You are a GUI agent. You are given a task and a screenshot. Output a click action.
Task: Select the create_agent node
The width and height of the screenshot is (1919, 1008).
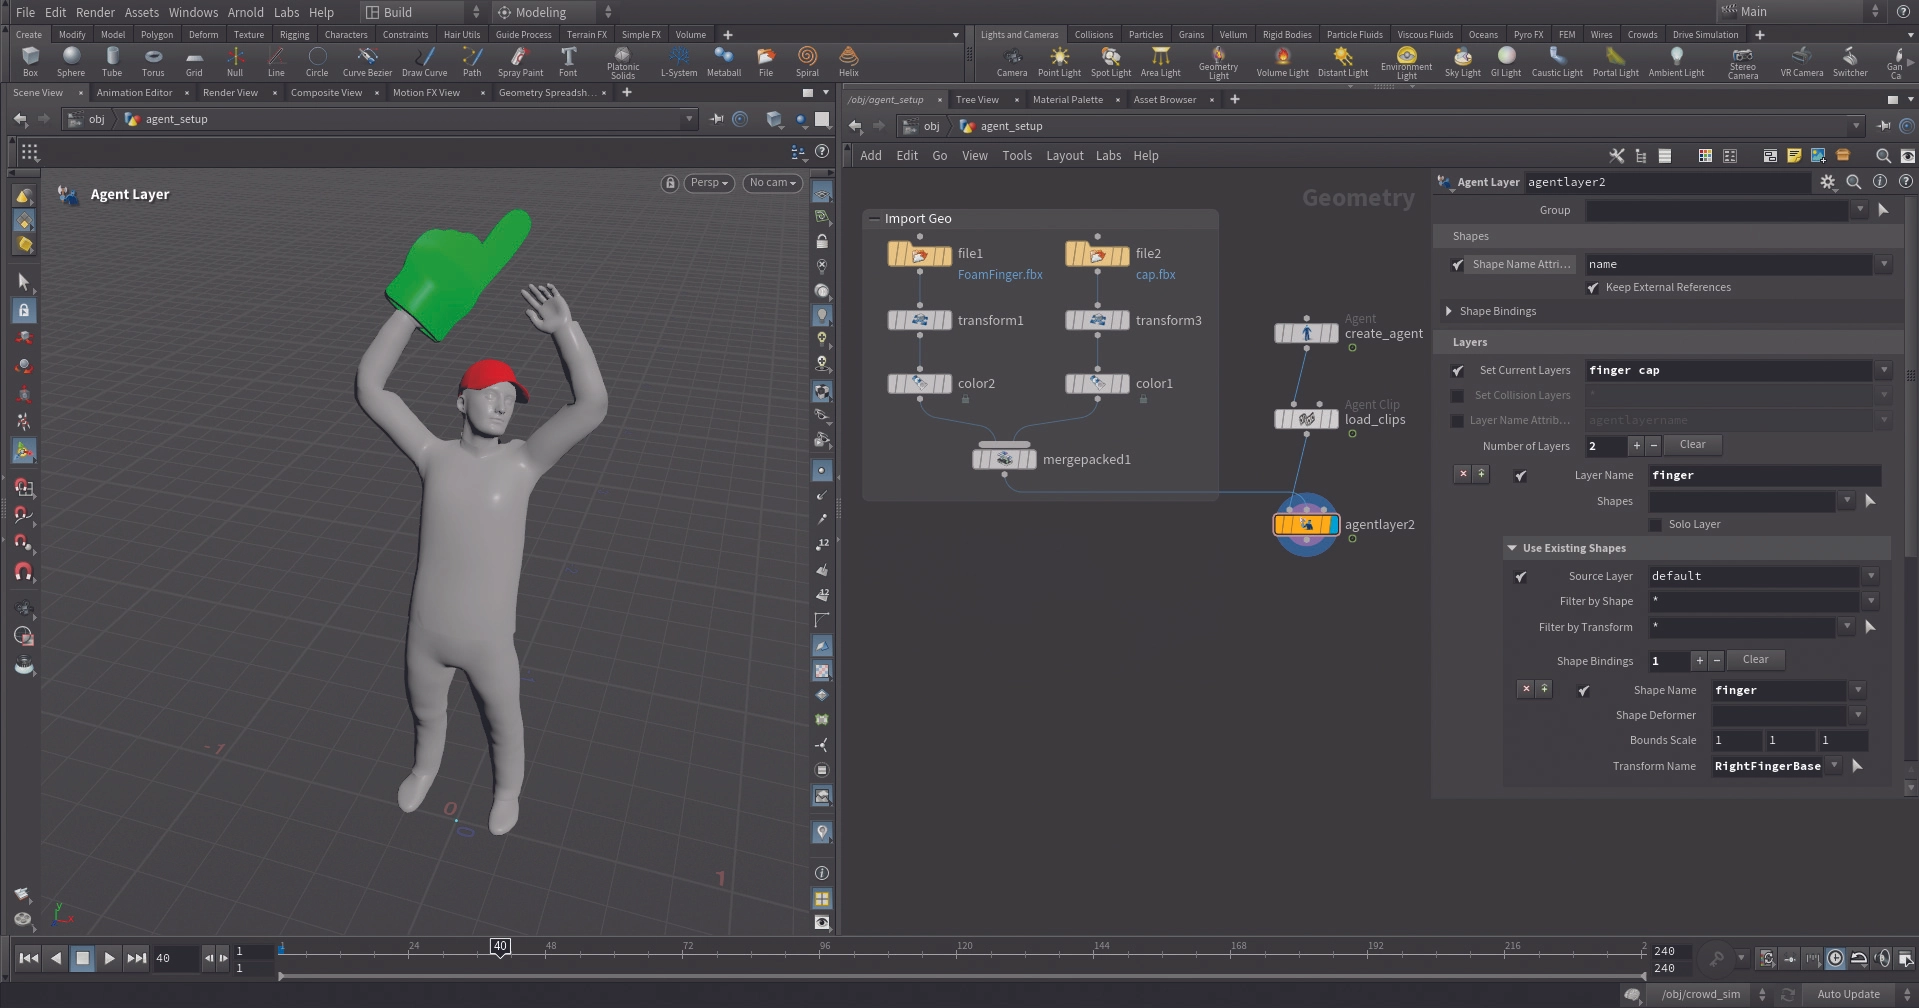[x=1306, y=333]
